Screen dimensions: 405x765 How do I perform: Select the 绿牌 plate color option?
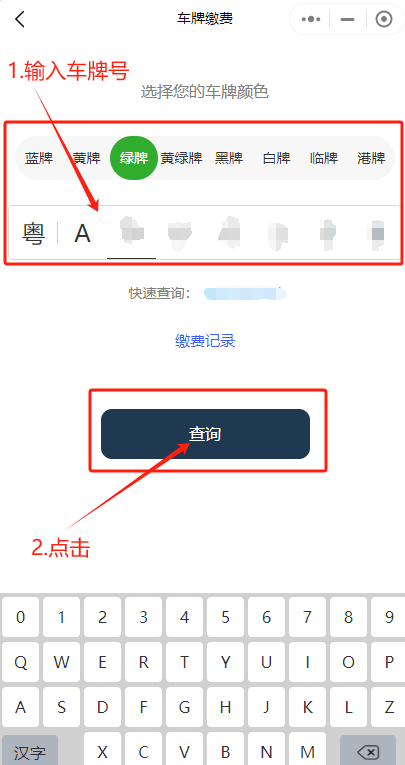(134, 158)
